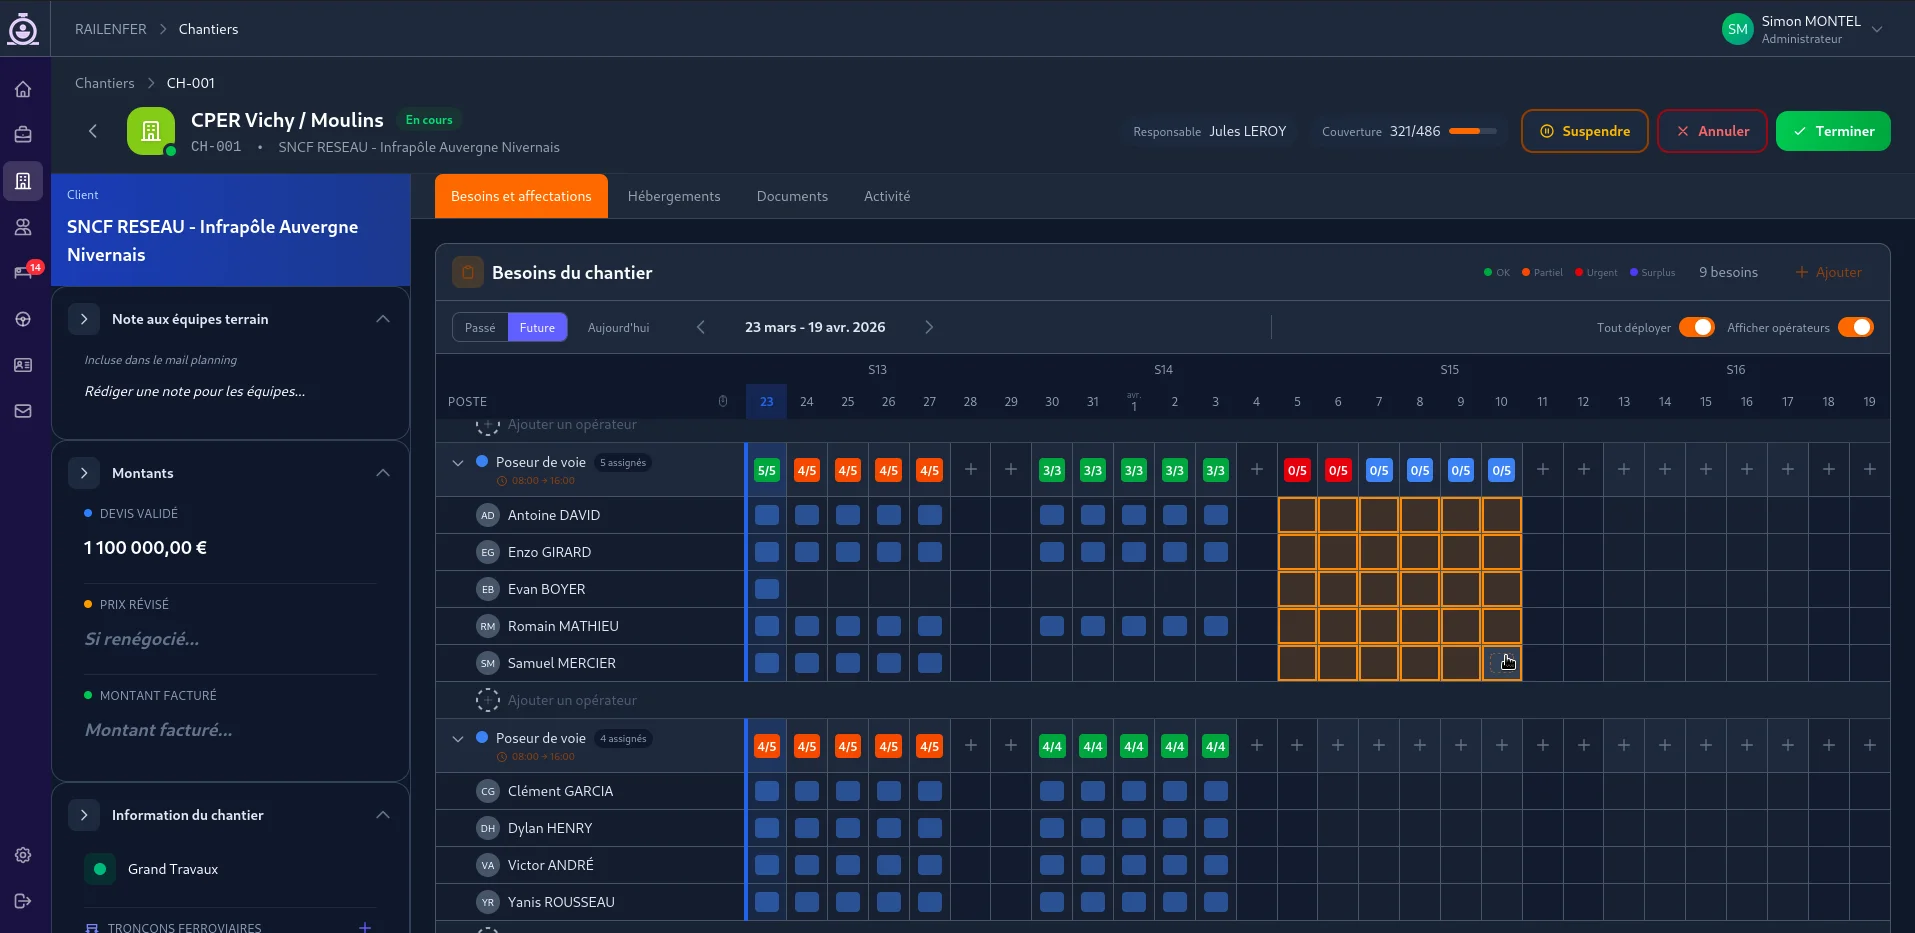1915x933 pixels.
Task: Switch to the Hébergements tab
Action: (x=674, y=196)
